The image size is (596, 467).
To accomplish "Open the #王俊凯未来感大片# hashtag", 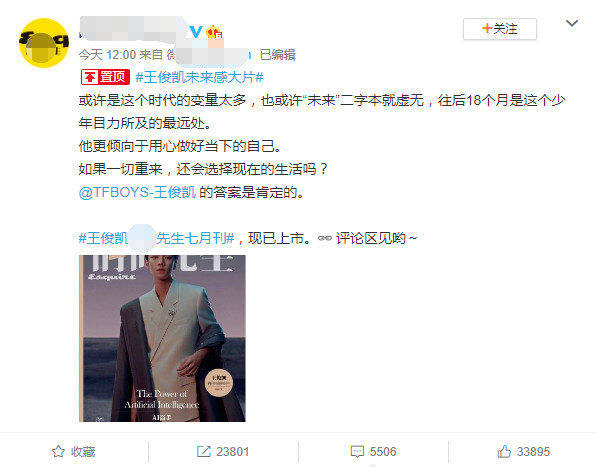I will click(x=200, y=78).
